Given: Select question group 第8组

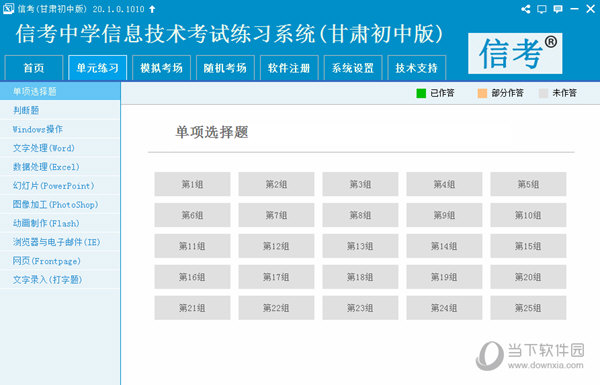Looking at the screenshot, I should point(360,215).
